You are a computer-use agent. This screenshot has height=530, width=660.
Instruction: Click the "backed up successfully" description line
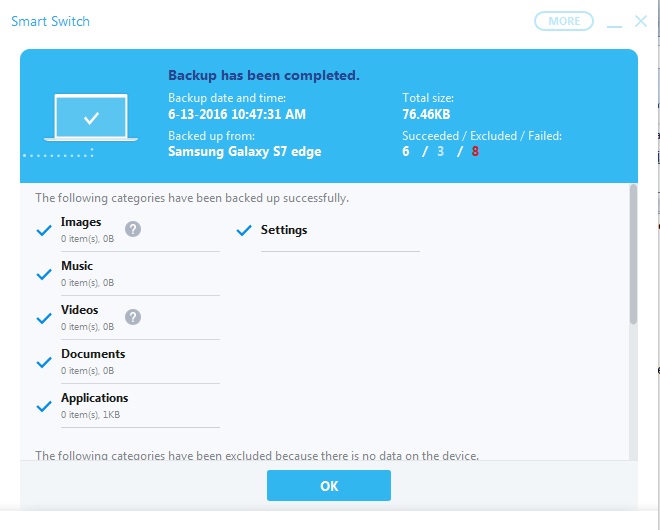pos(192,198)
